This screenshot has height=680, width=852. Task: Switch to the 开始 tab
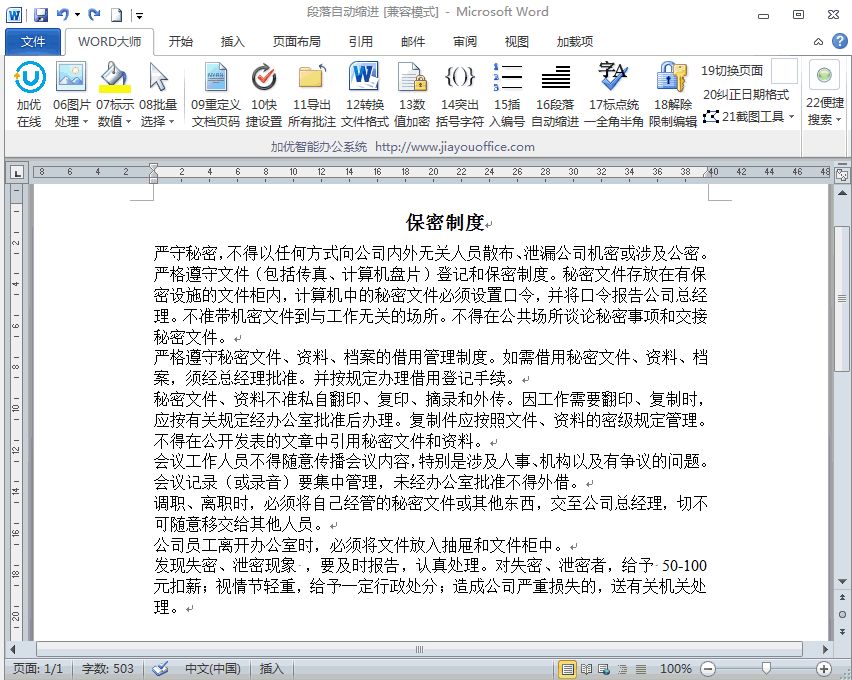180,42
